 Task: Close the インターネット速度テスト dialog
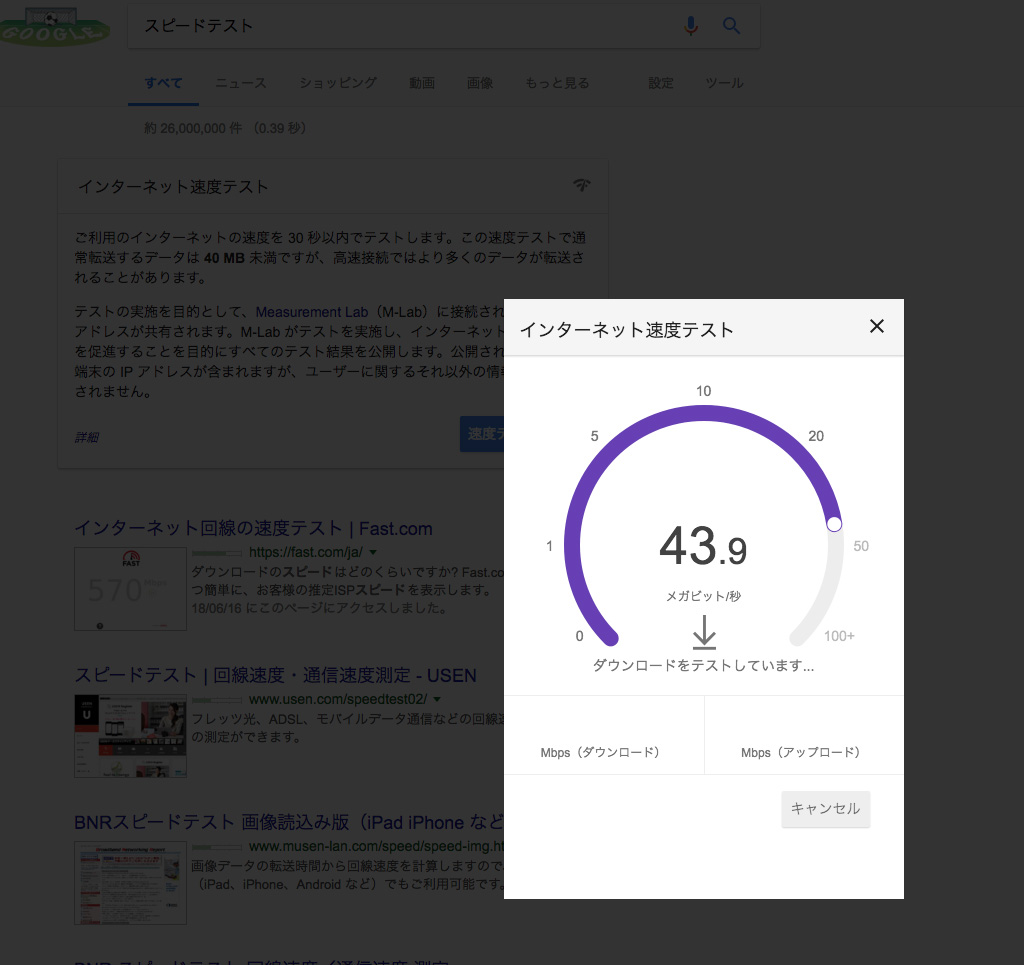point(876,326)
